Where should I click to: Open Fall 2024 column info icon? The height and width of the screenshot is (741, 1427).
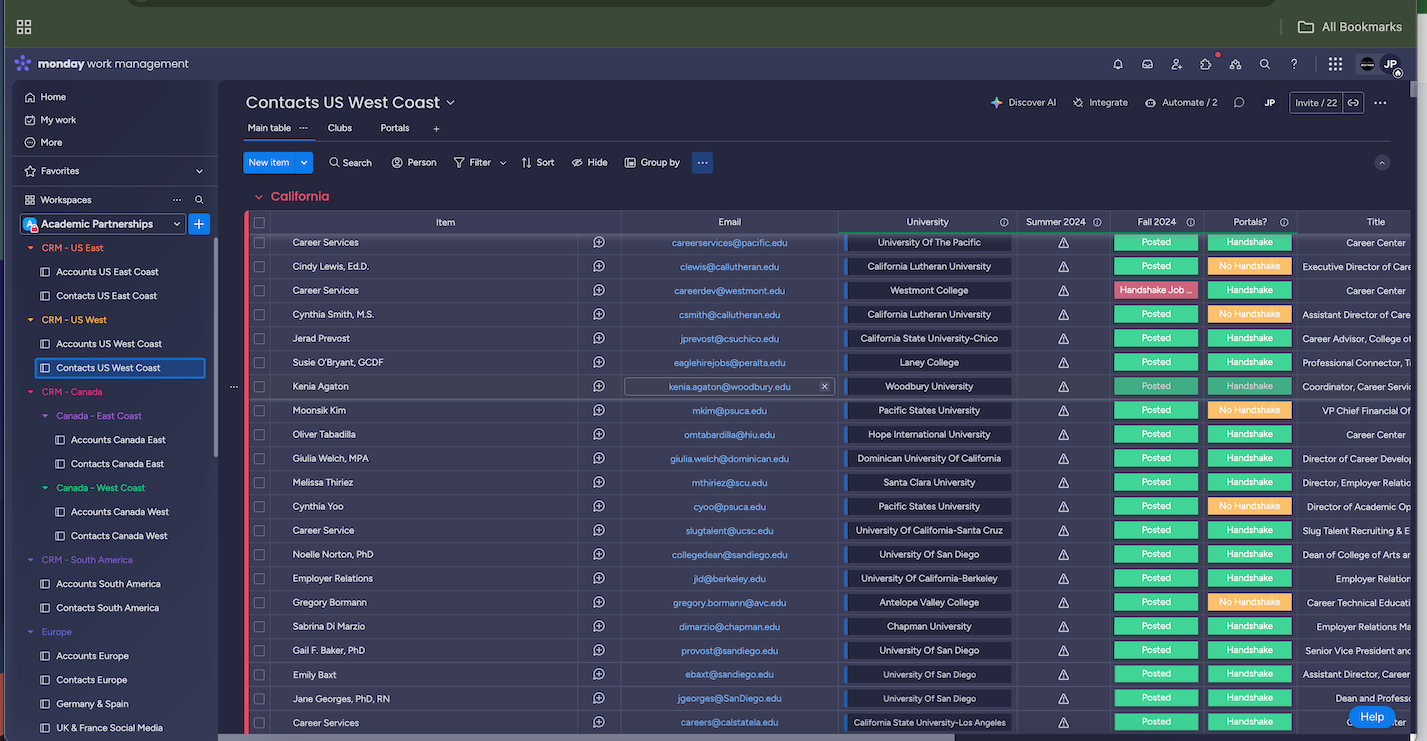pos(1190,222)
